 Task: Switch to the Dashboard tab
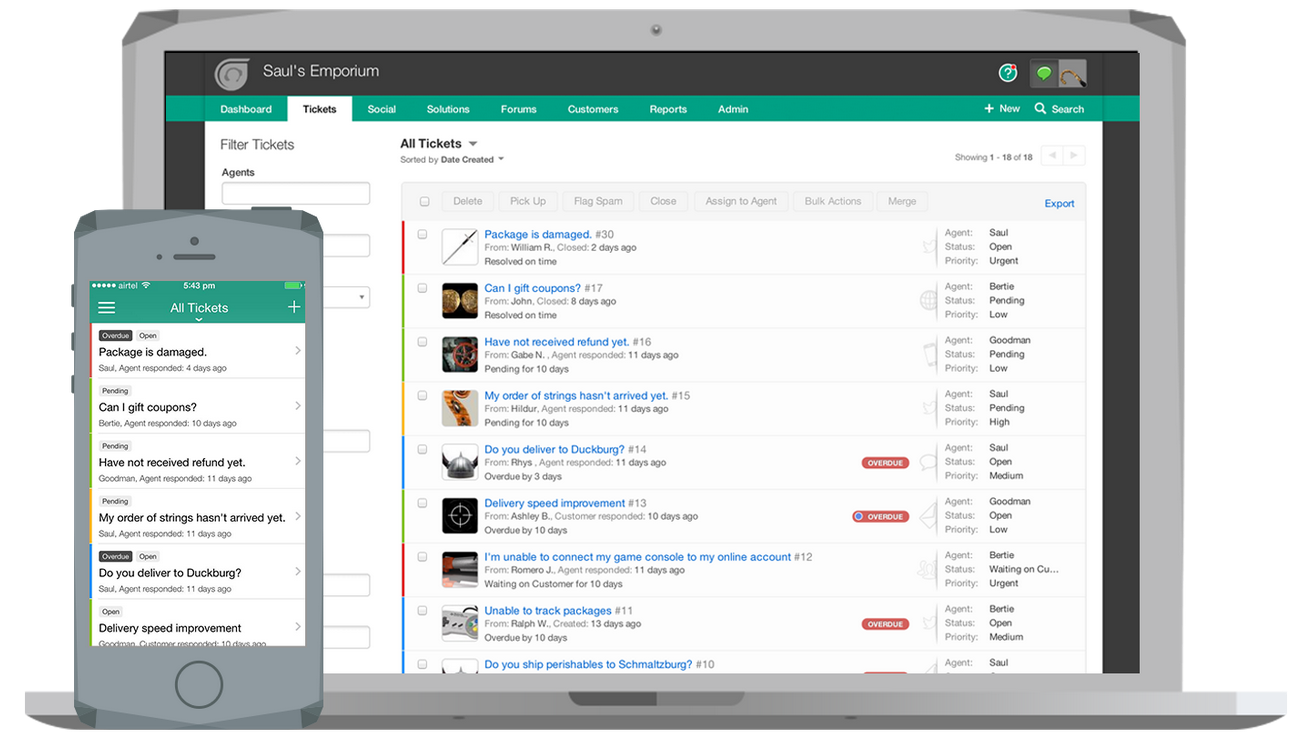click(x=246, y=109)
